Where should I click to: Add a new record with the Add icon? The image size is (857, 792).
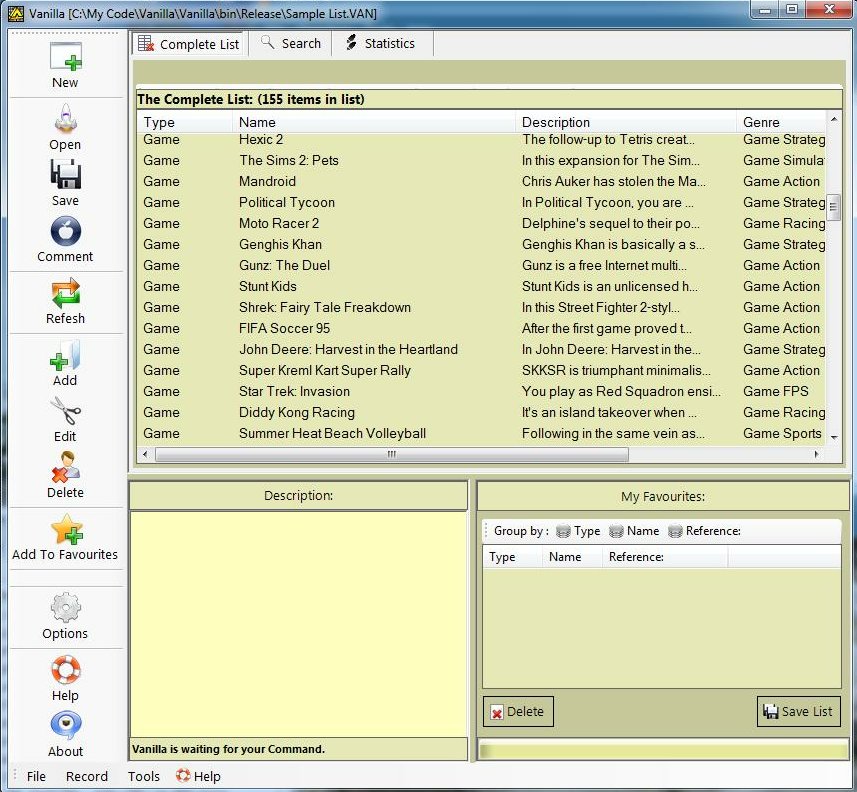tap(65, 356)
